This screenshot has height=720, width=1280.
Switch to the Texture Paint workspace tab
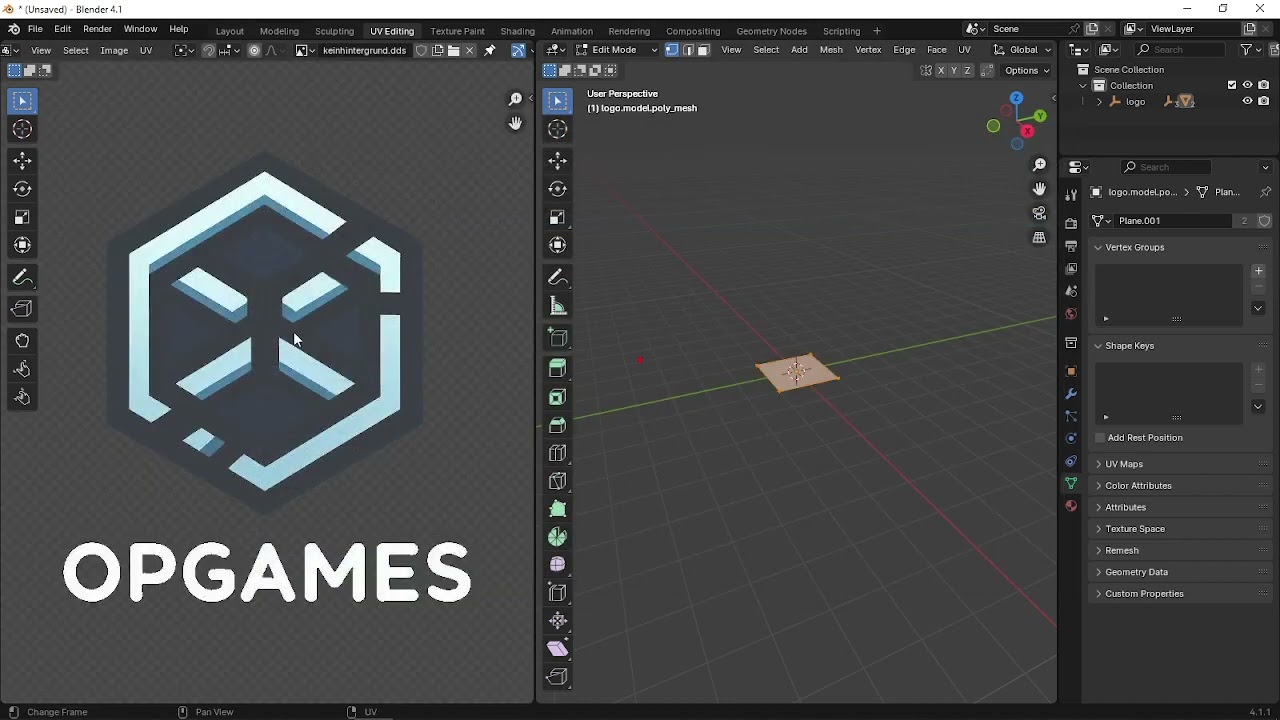tap(457, 31)
